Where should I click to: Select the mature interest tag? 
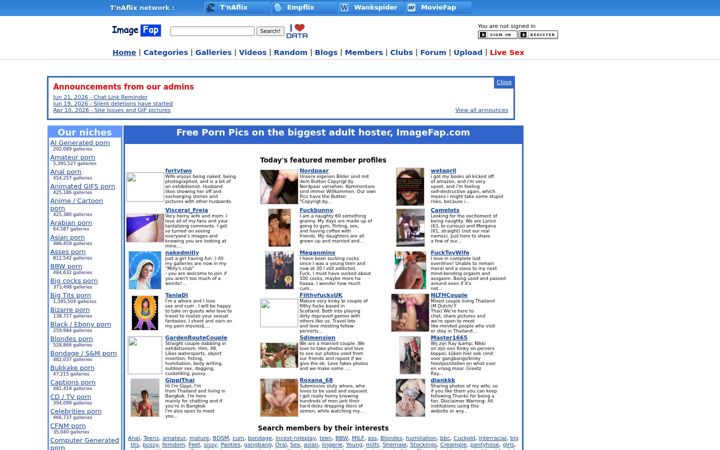tap(199, 438)
